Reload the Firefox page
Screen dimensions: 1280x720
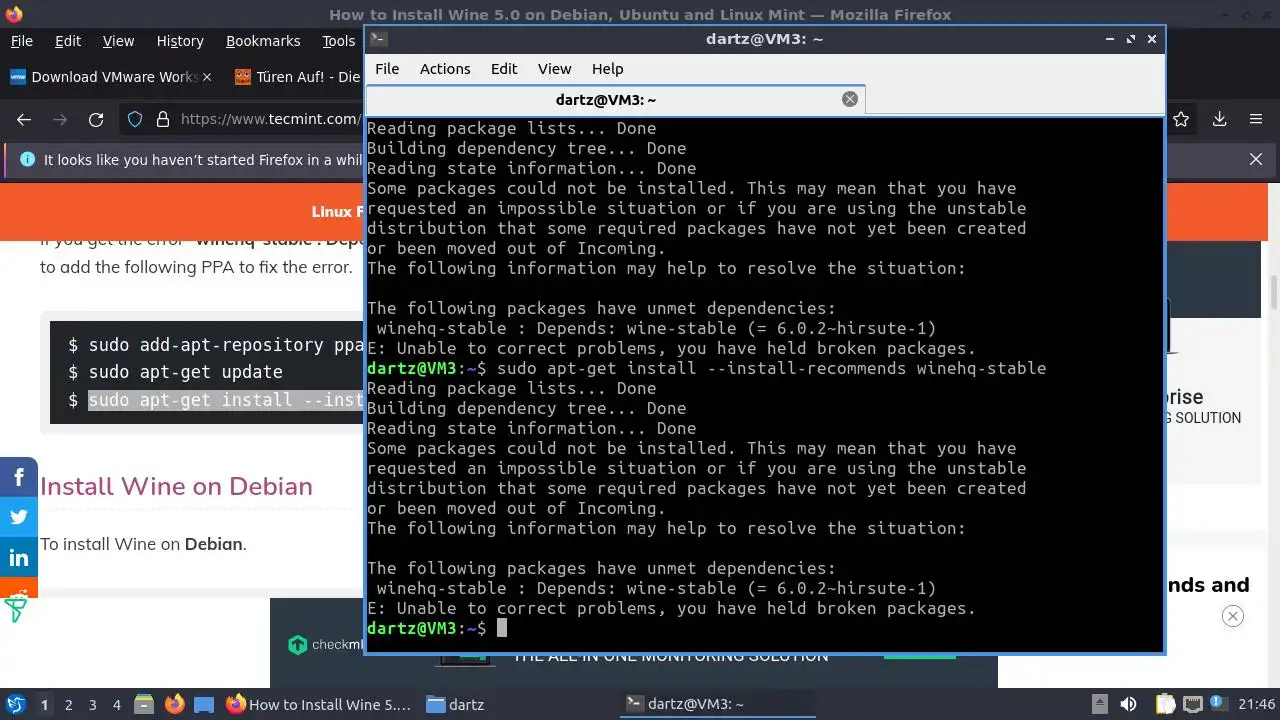pyautogui.click(x=96, y=120)
